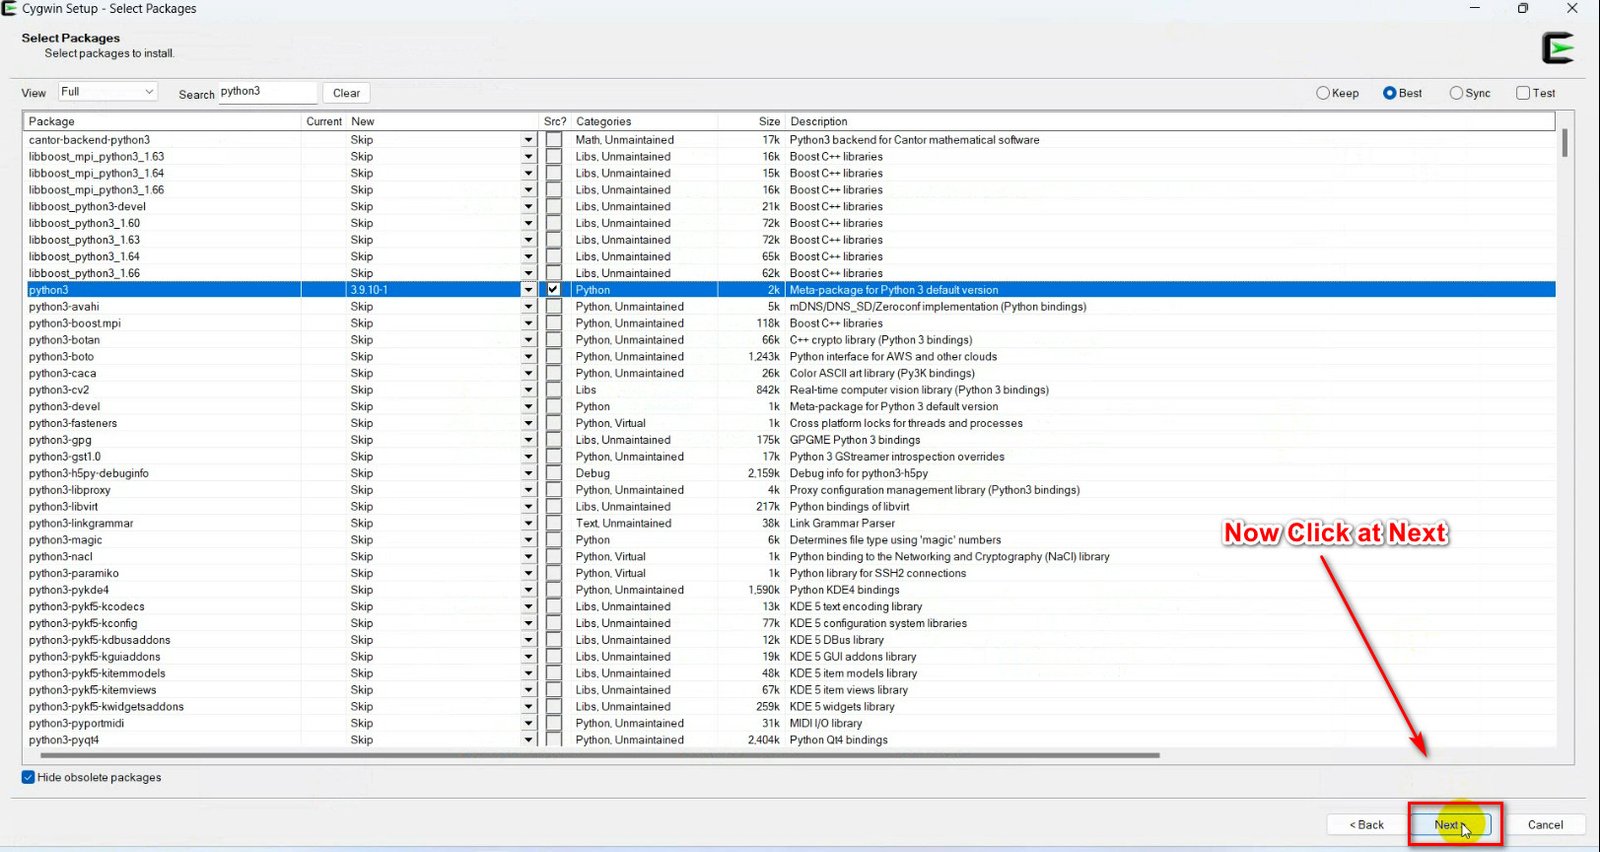Select the python3-boost.mpi package row

[789, 324]
